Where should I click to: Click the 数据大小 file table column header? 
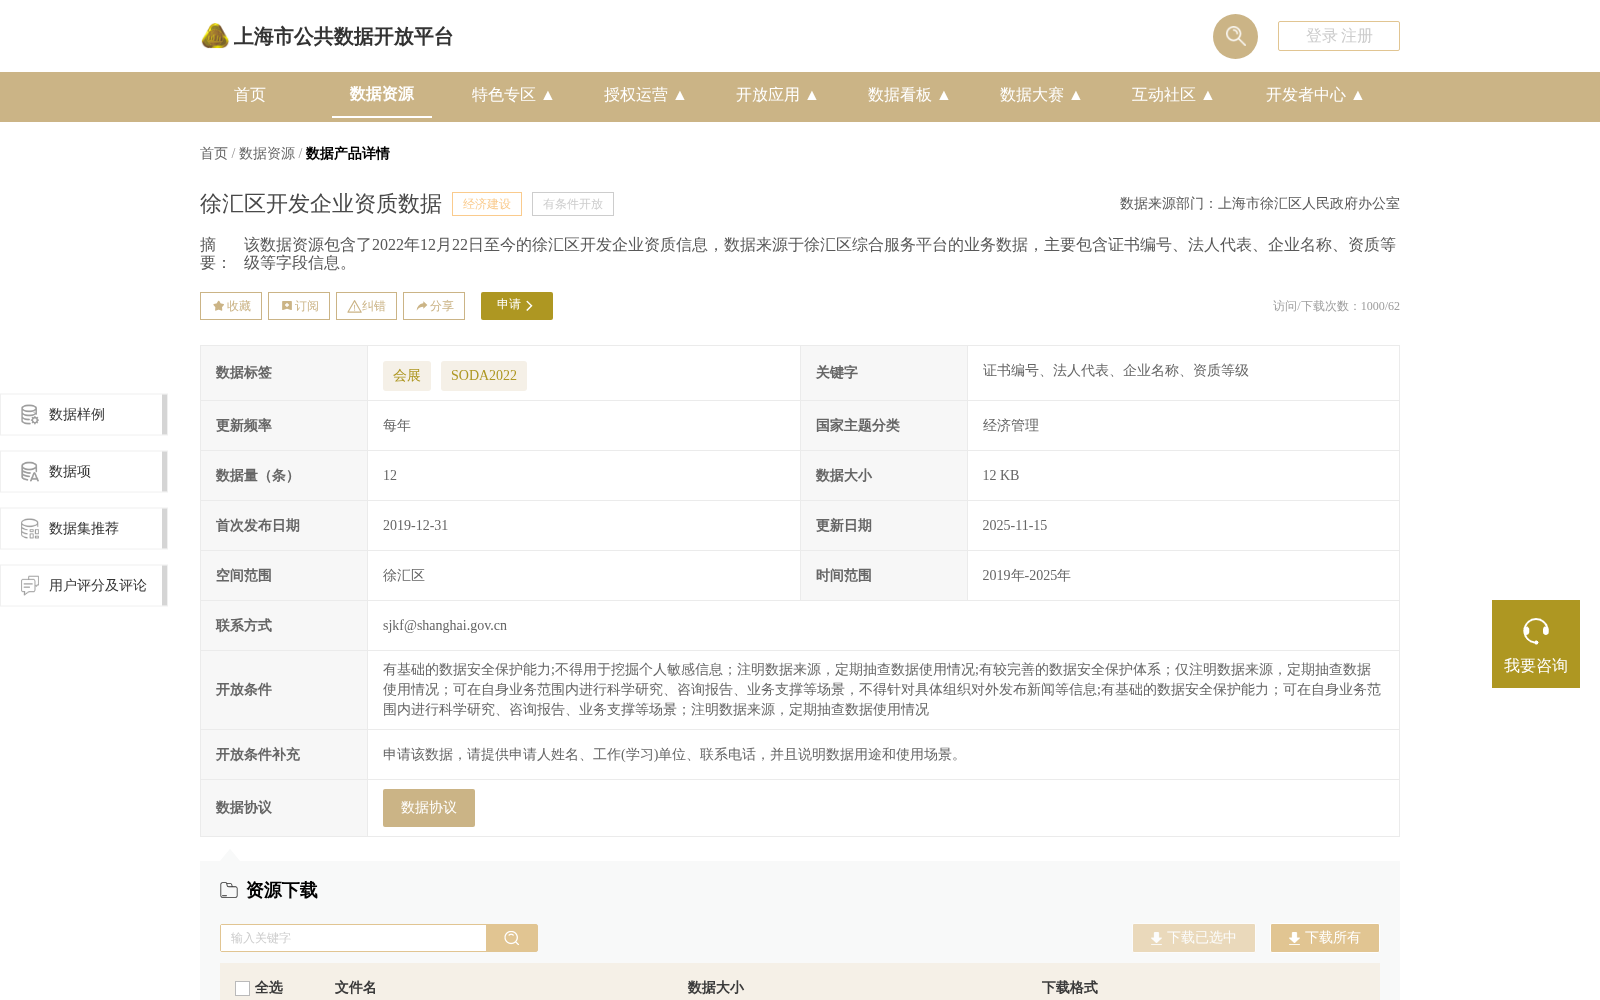(x=716, y=988)
